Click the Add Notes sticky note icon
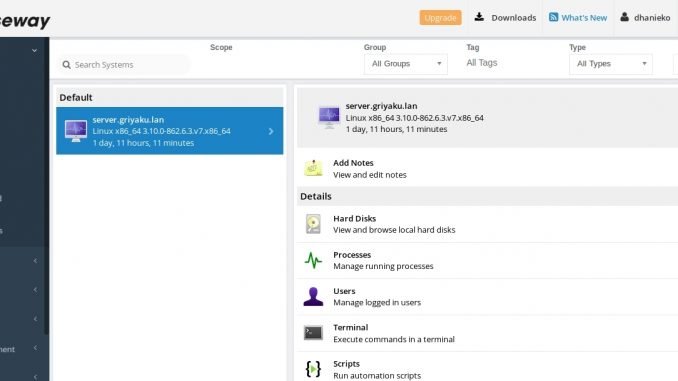 click(x=313, y=168)
